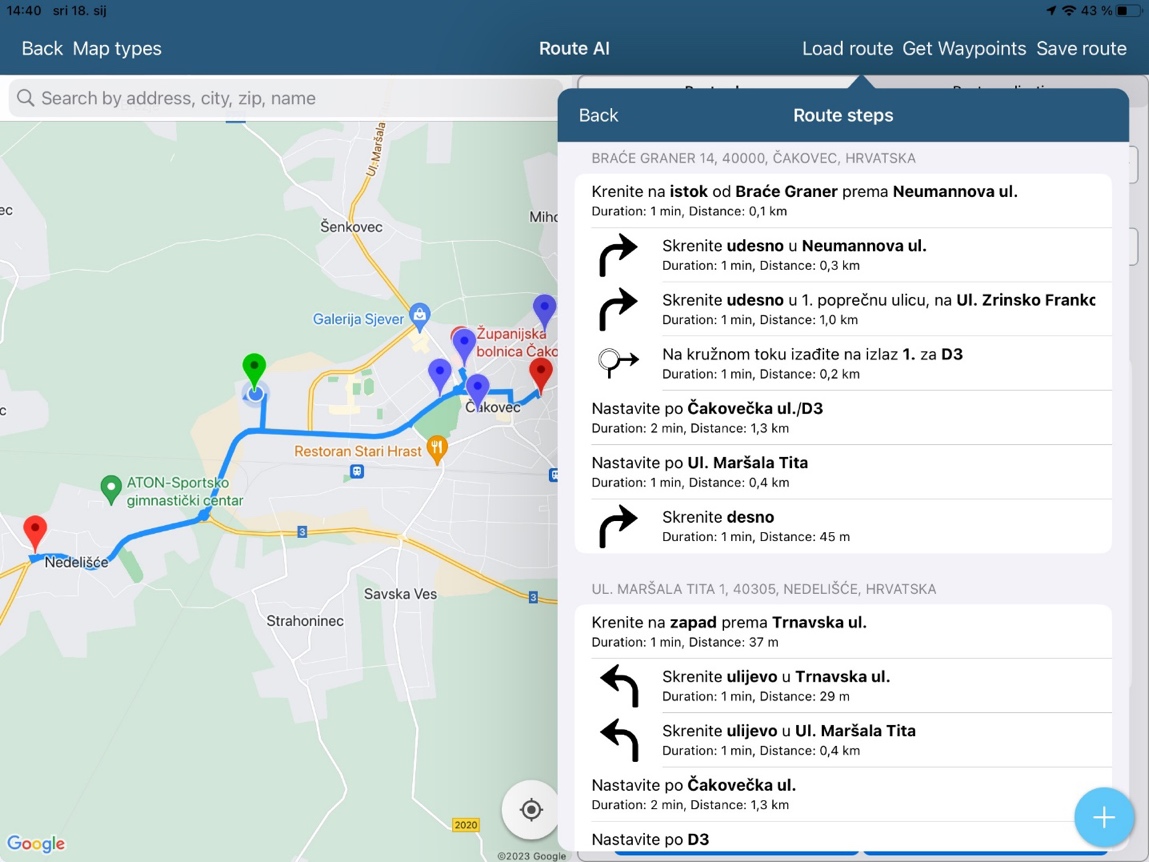Screen dimensions: 1149x862
Task: Tap Save route
Action: 1081,48
